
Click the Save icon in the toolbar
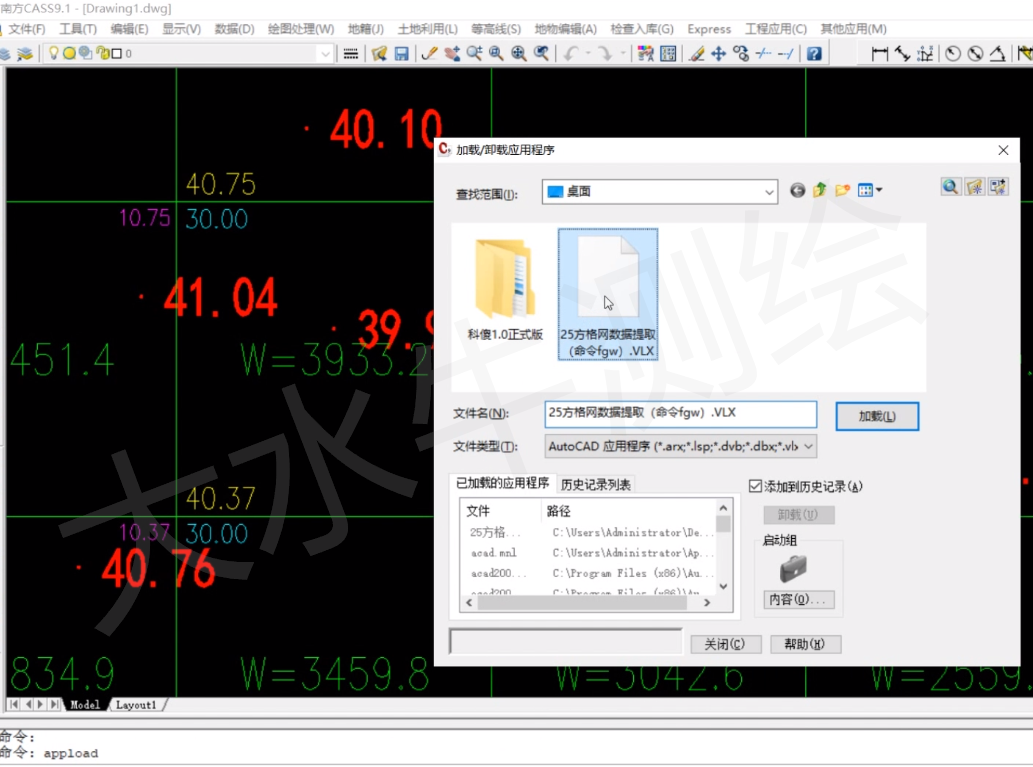(402, 54)
